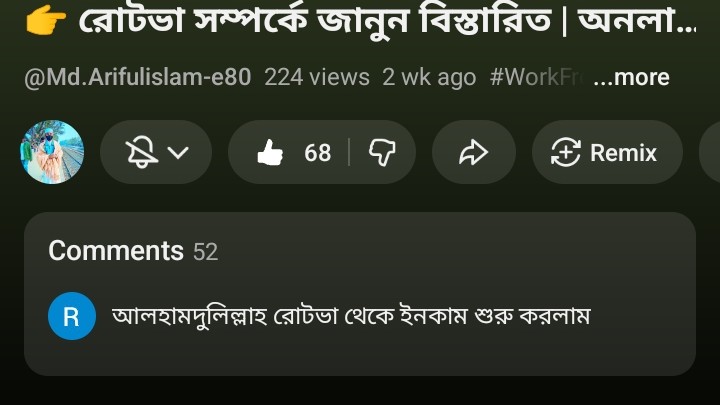The height and width of the screenshot is (405, 720).
Task: Tap the pointing hand emoji in title
Action: click(46, 20)
